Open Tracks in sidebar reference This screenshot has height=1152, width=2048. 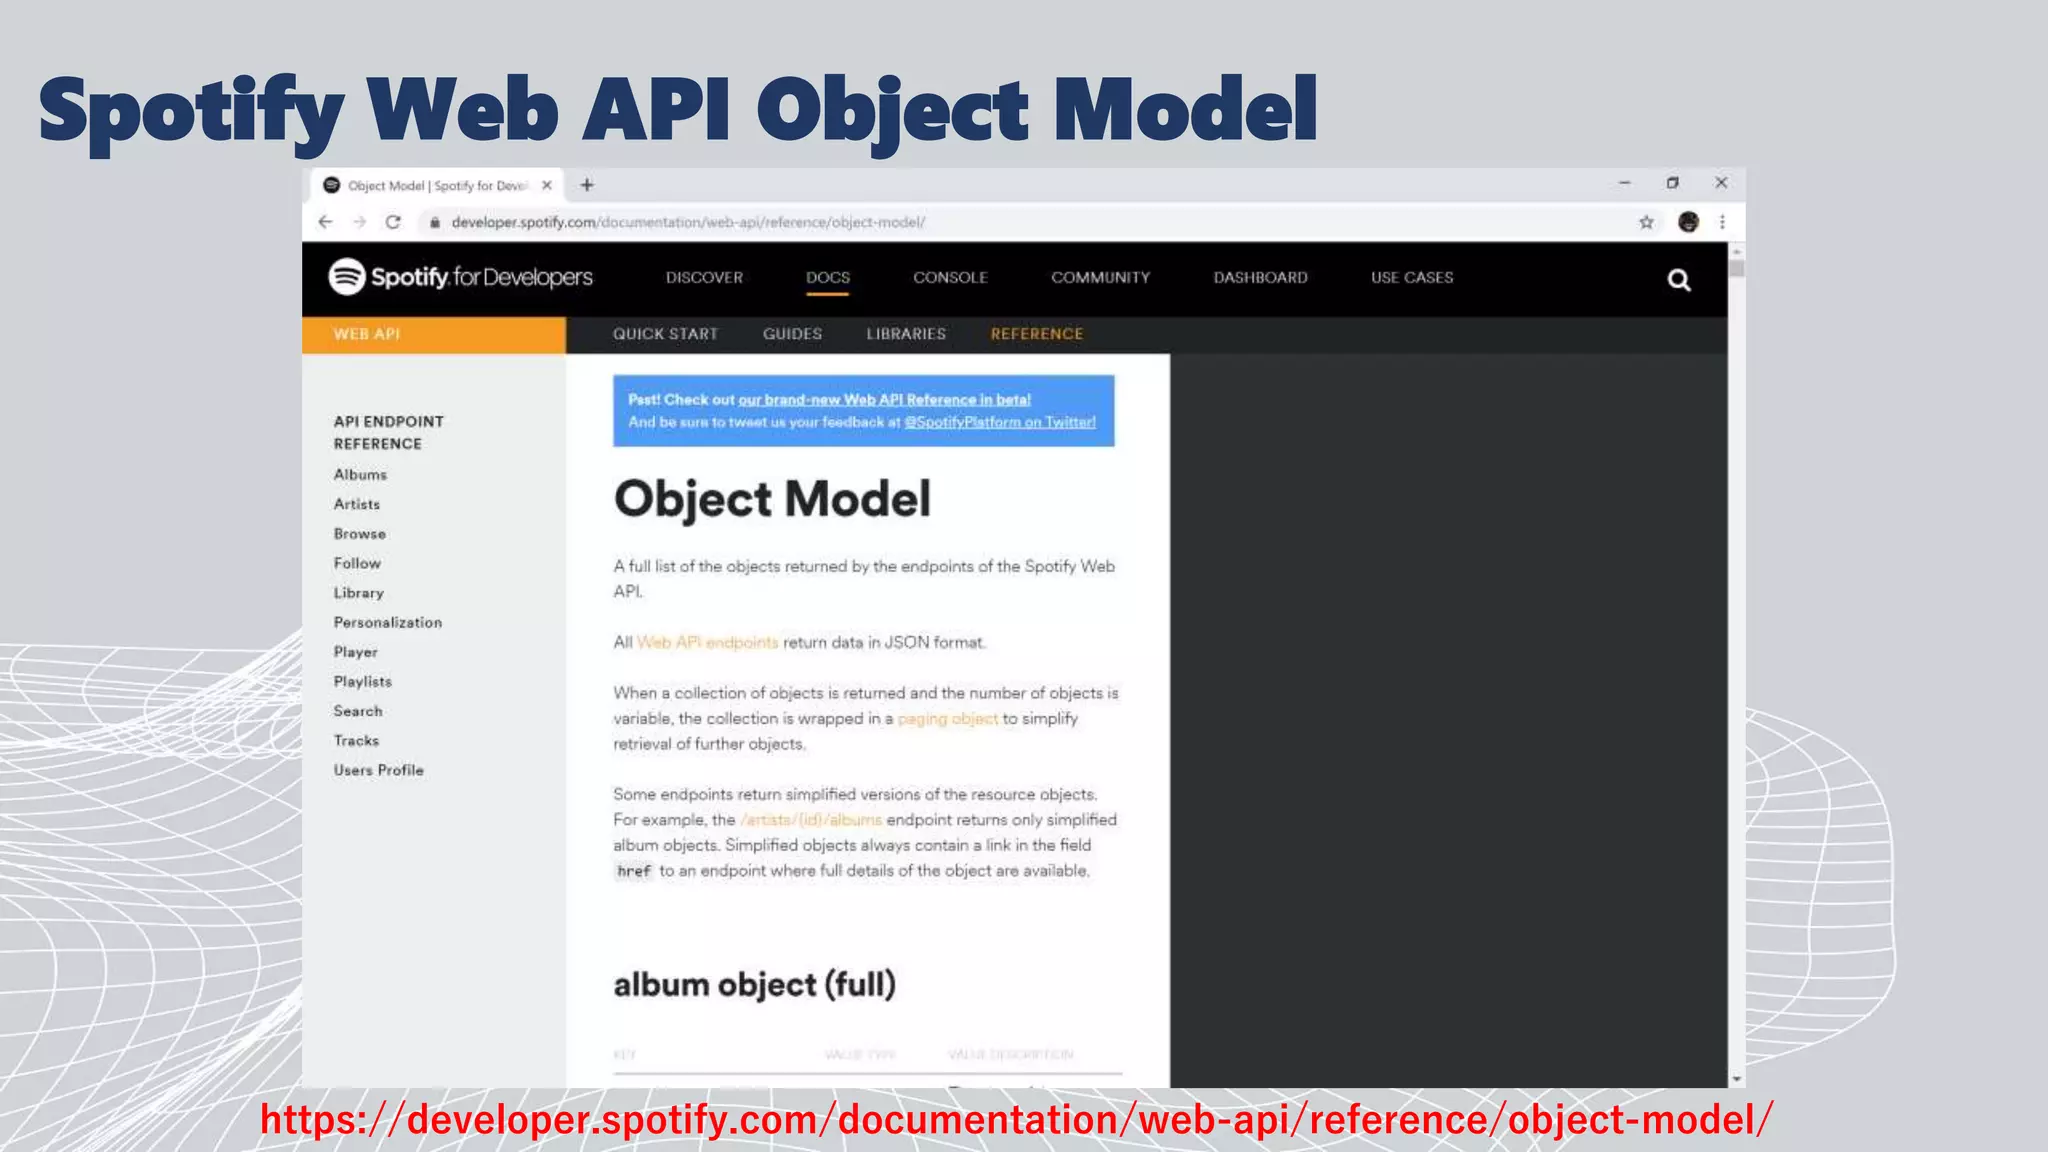click(356, 740)
